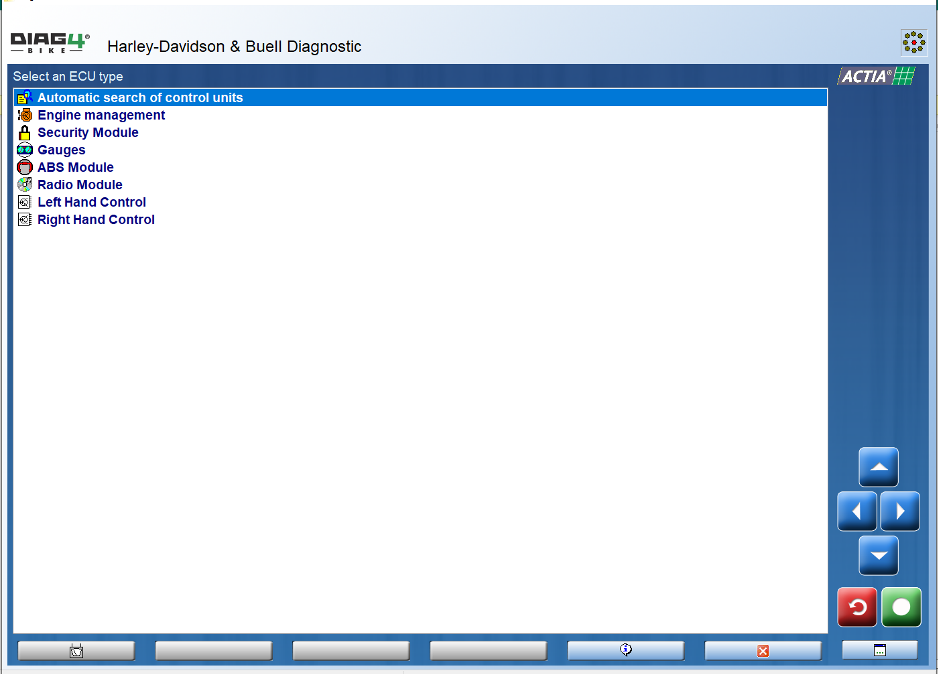Click the red back/return button
Screen dimensions: 938x674
point(857,607)
